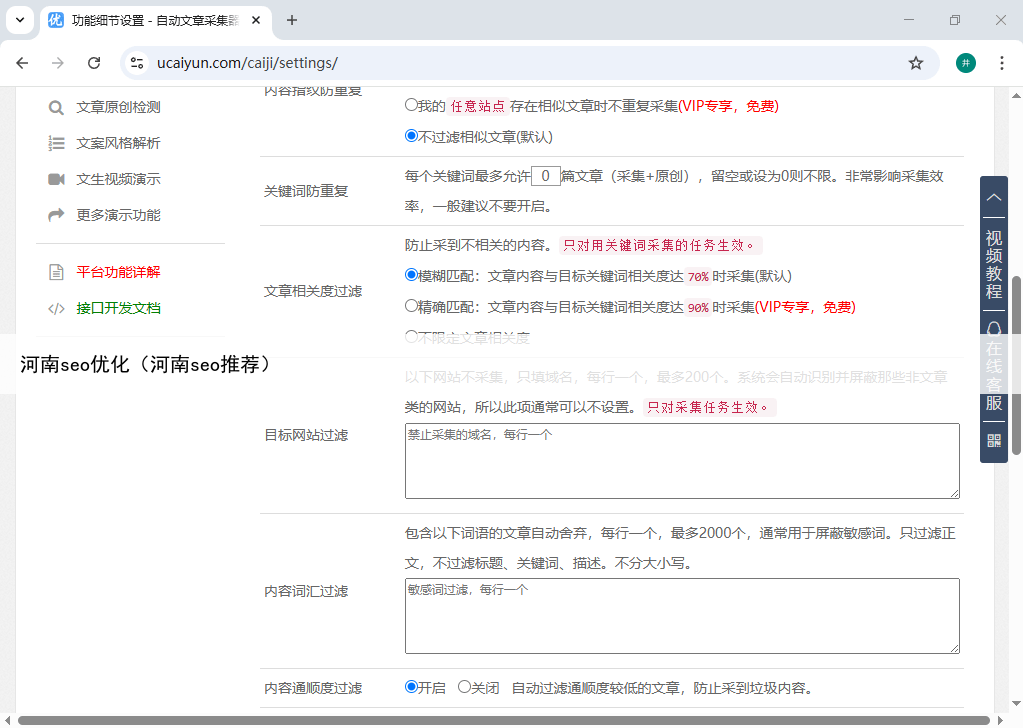
Task: Open the 视频教程 side button
Action: click(993, 265)
